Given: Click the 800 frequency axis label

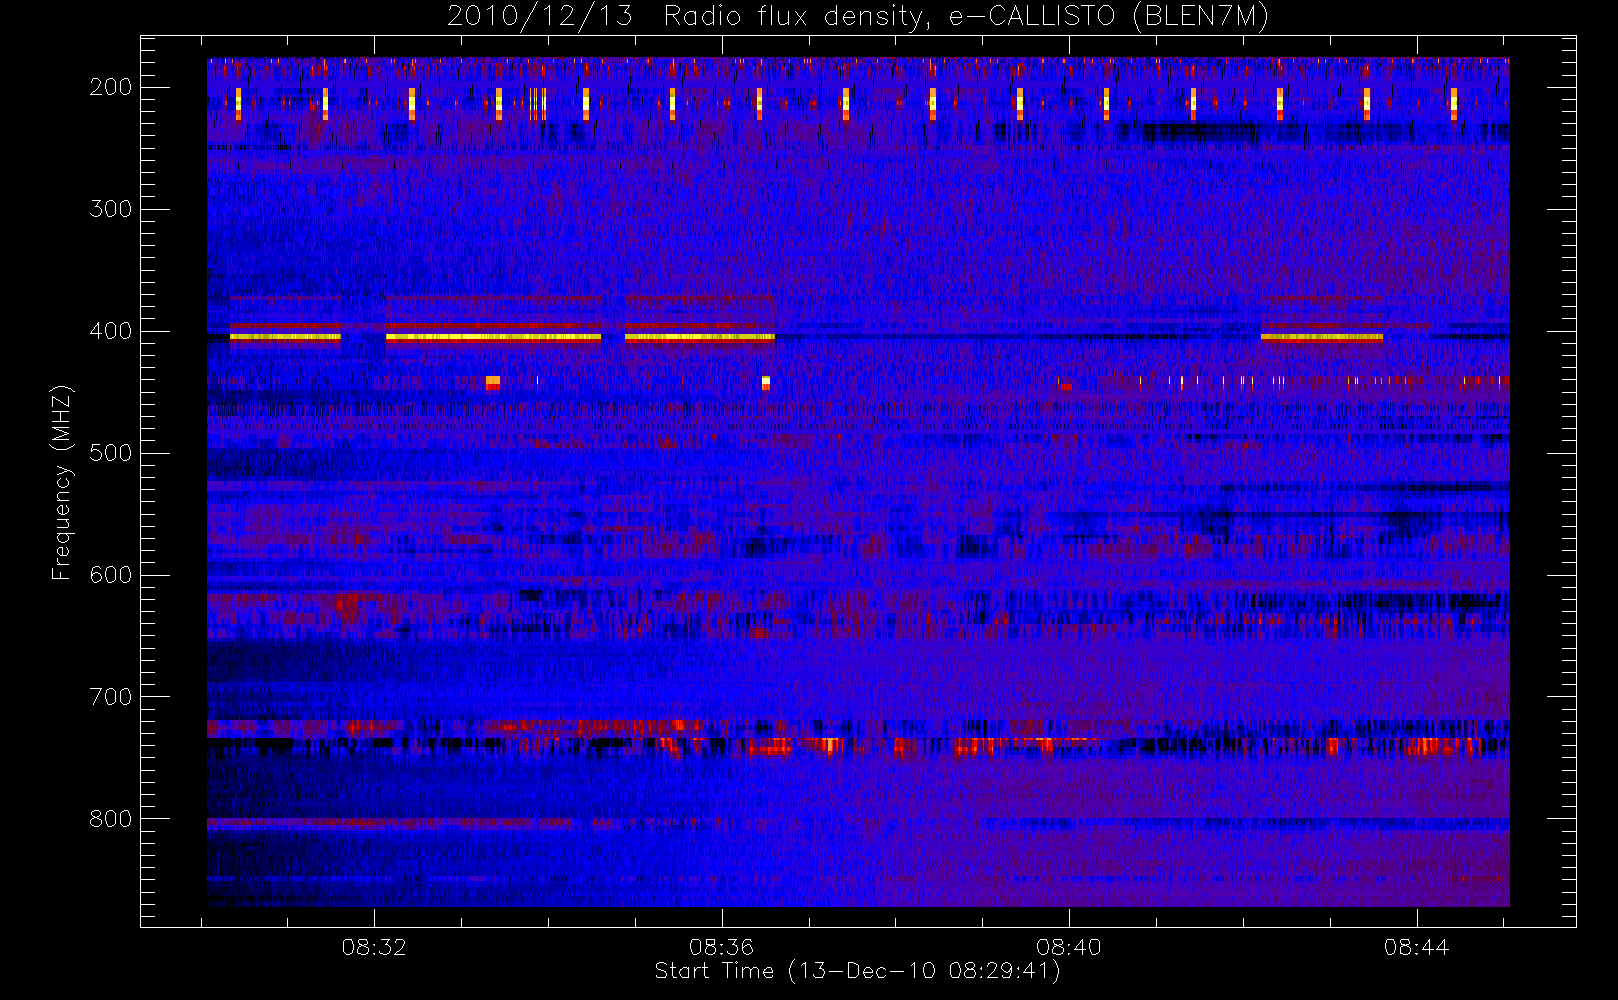Looking at the screenshot, I should point(110,819).
